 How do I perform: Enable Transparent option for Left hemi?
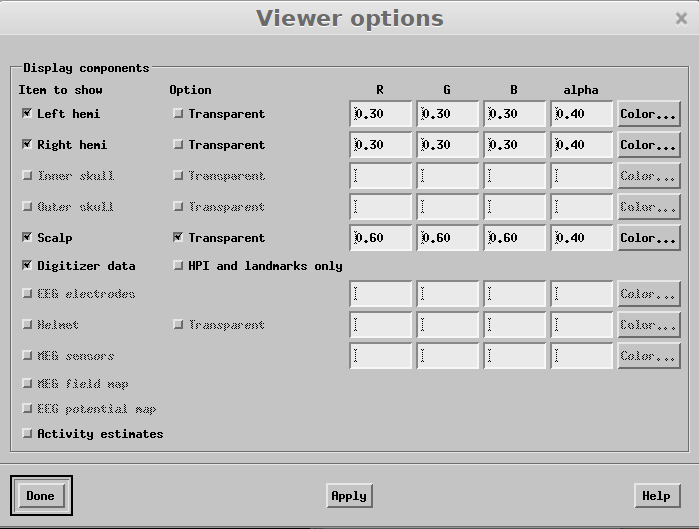click(x=178, y=114)
